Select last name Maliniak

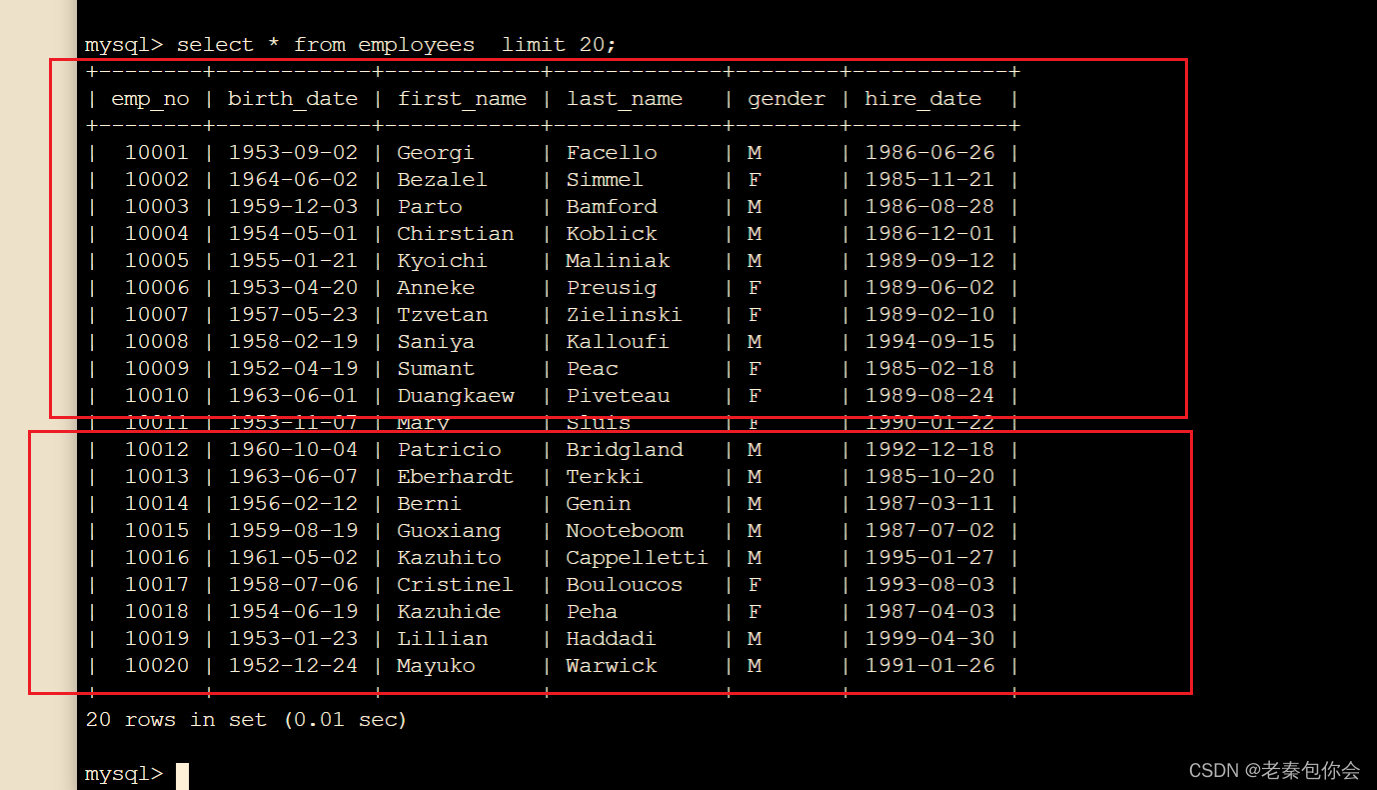point(617,261)
